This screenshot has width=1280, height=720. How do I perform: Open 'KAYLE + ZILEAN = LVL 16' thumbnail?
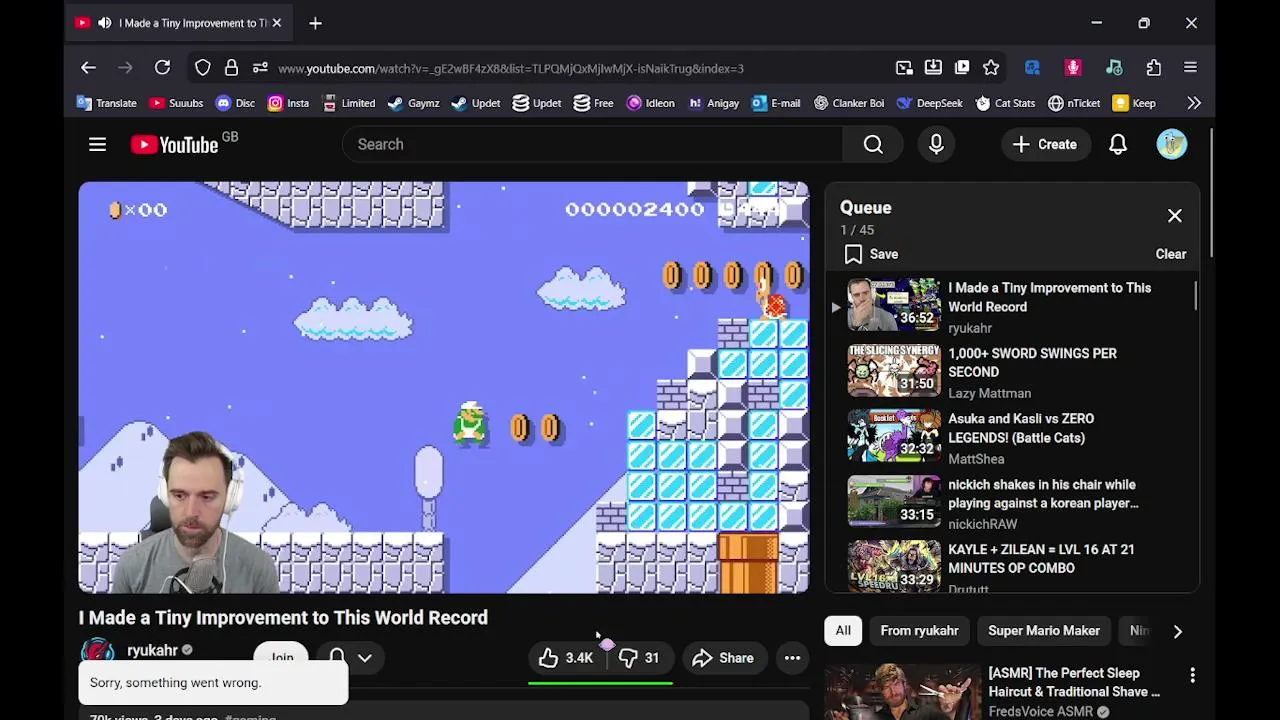click(x=894, y=567)
